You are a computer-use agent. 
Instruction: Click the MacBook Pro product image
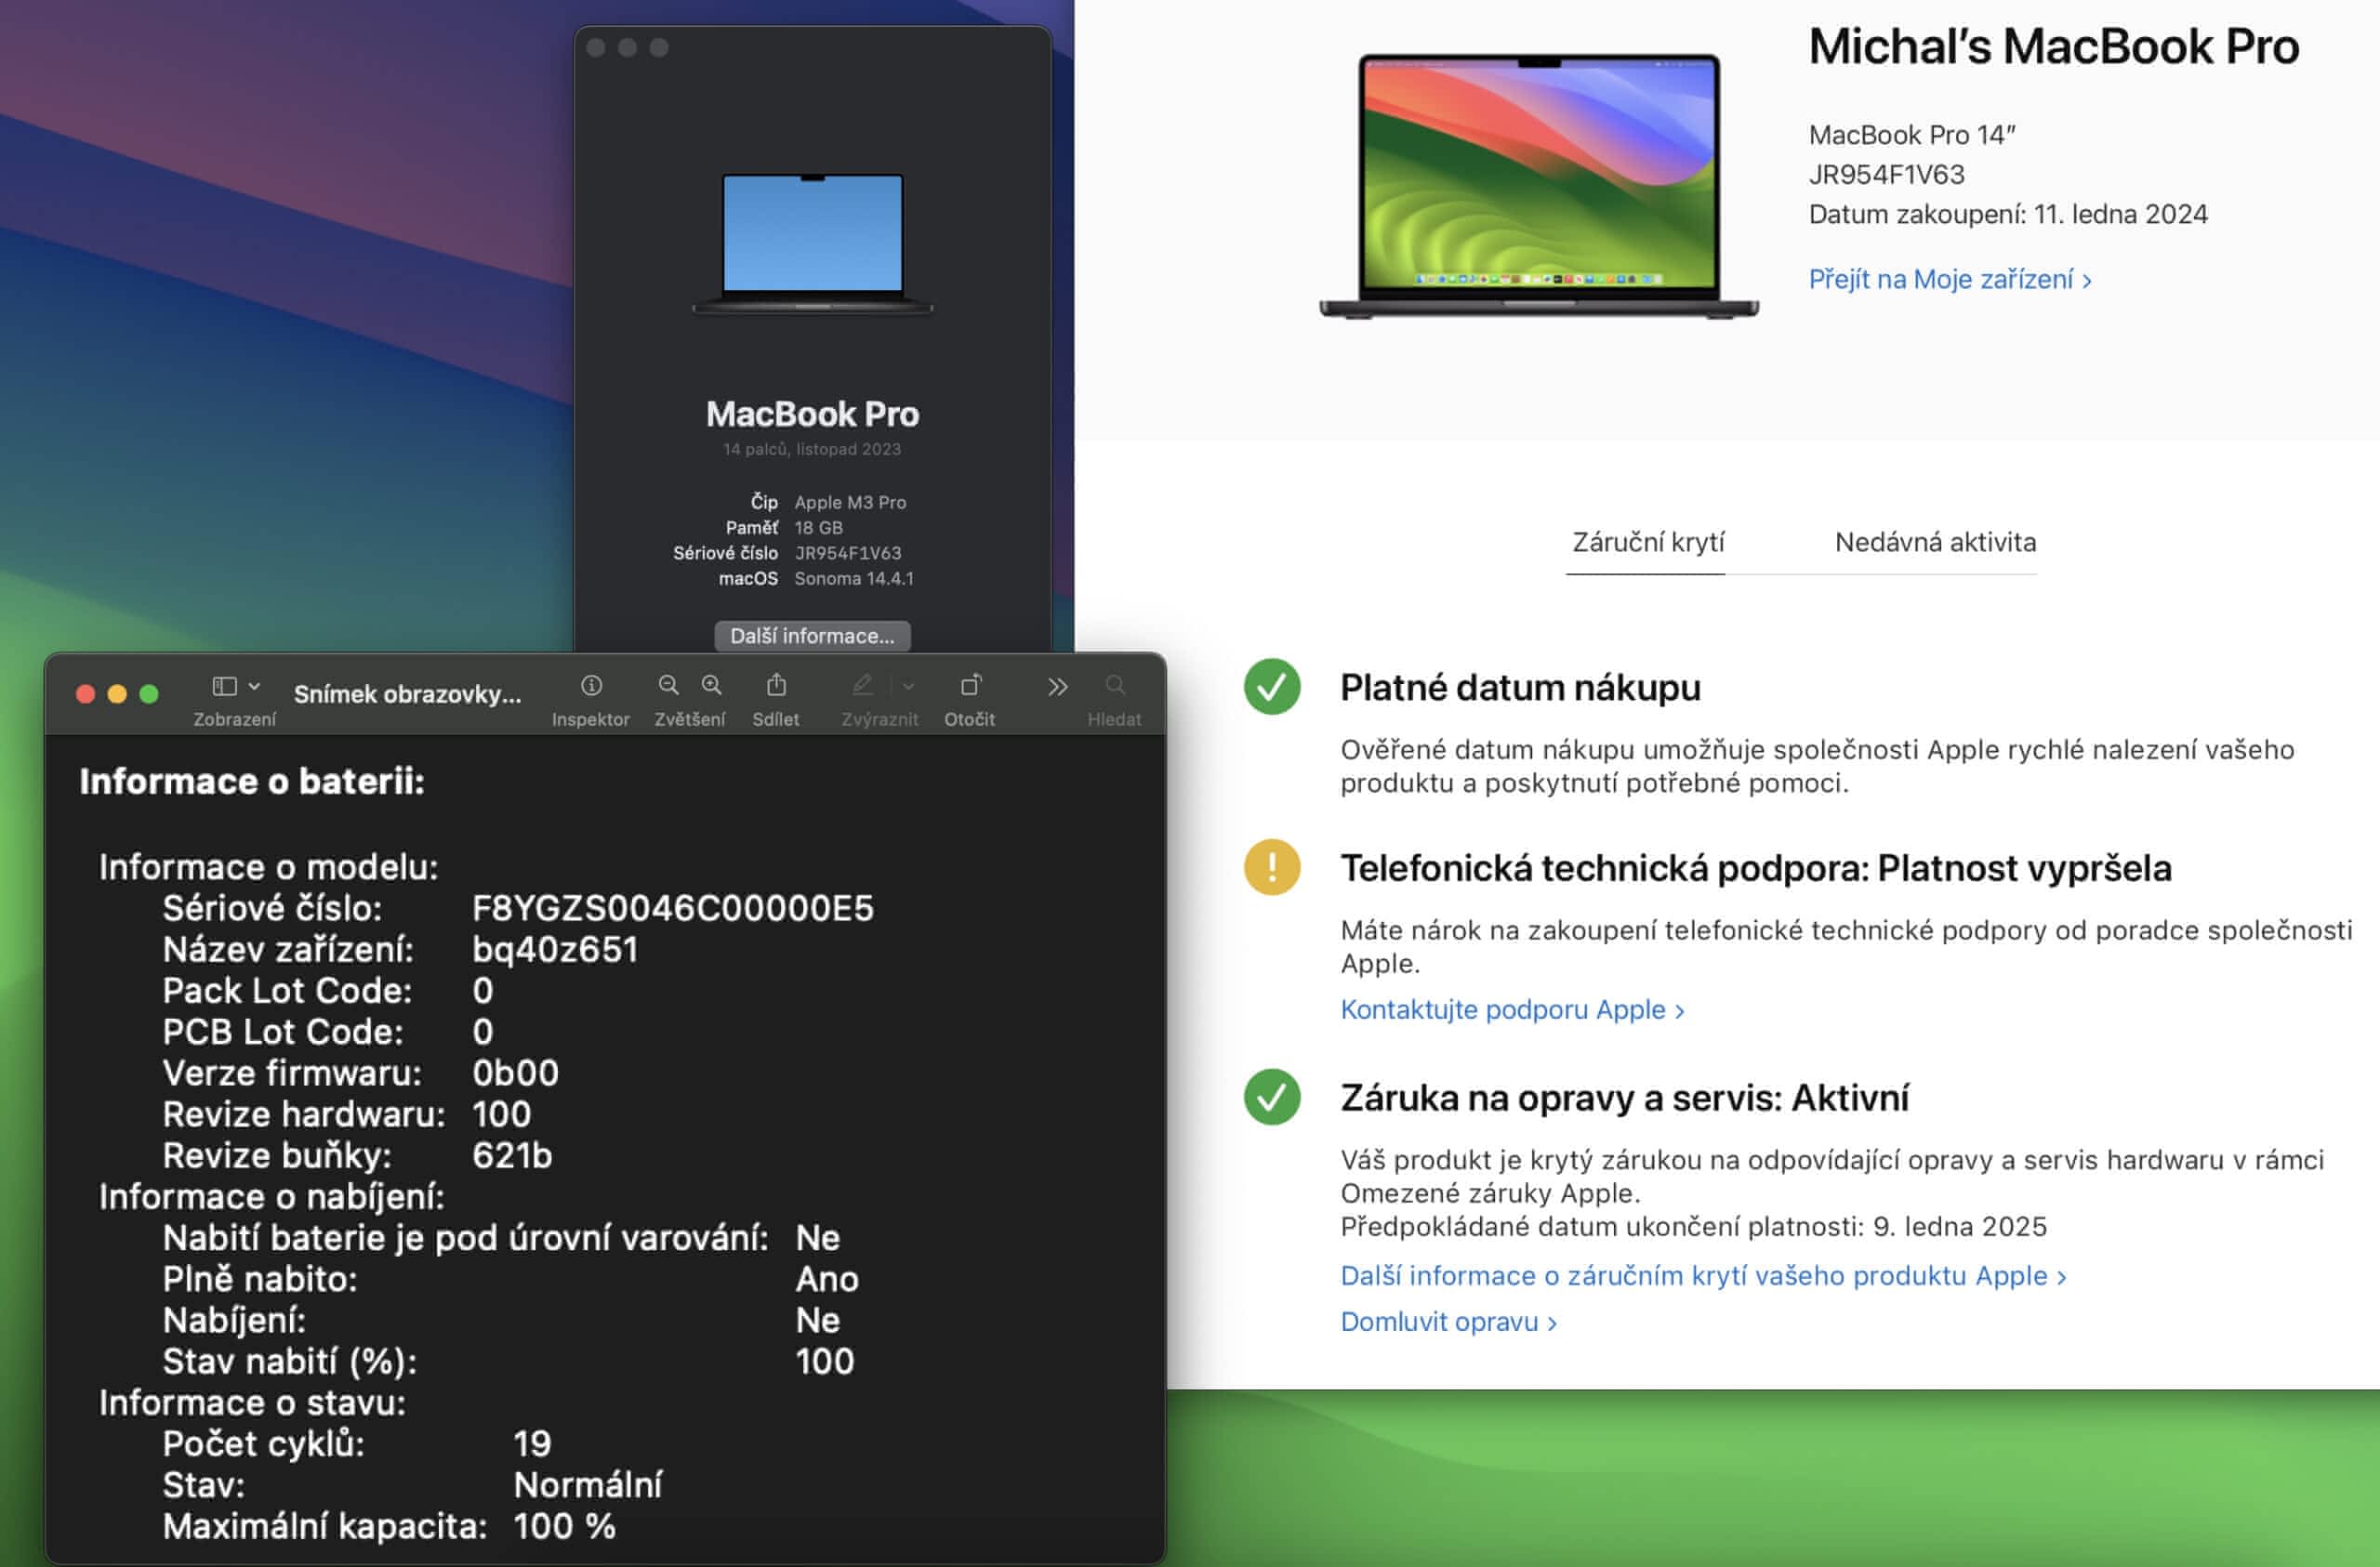(1538, 187)
